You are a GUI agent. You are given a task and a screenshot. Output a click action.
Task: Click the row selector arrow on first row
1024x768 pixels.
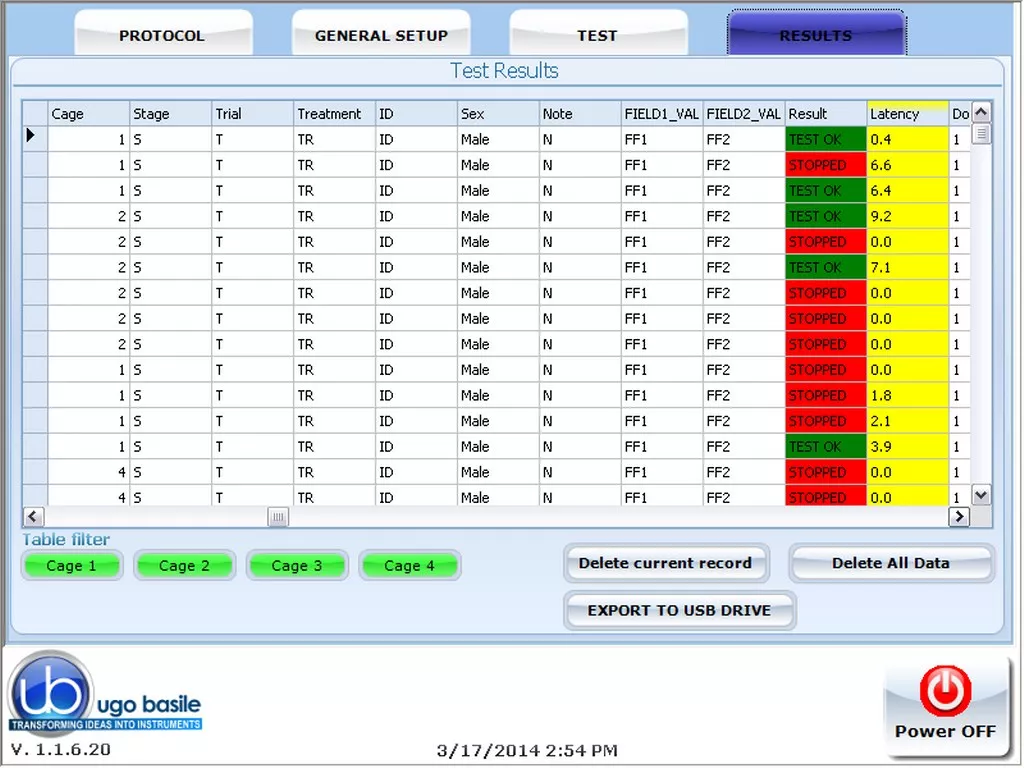point(31,135)
